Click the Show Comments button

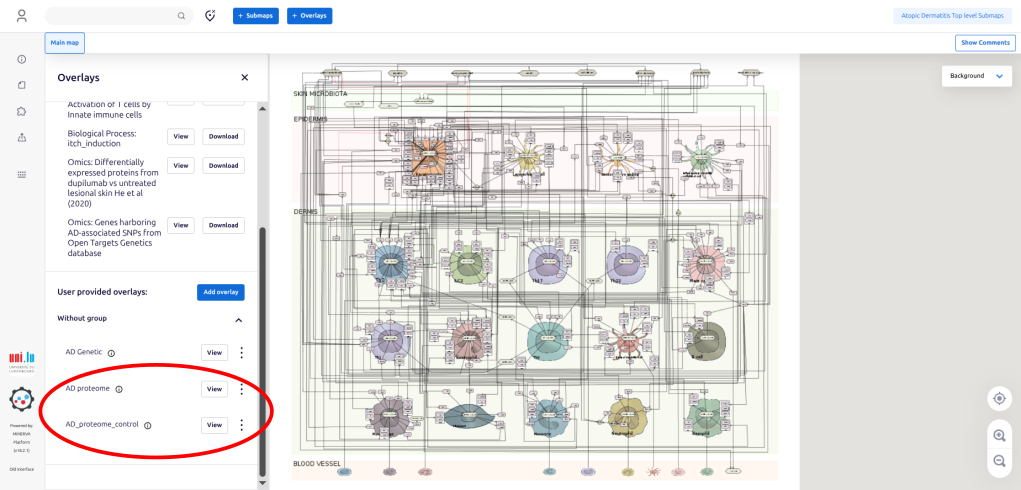click(x=985, y=43)
